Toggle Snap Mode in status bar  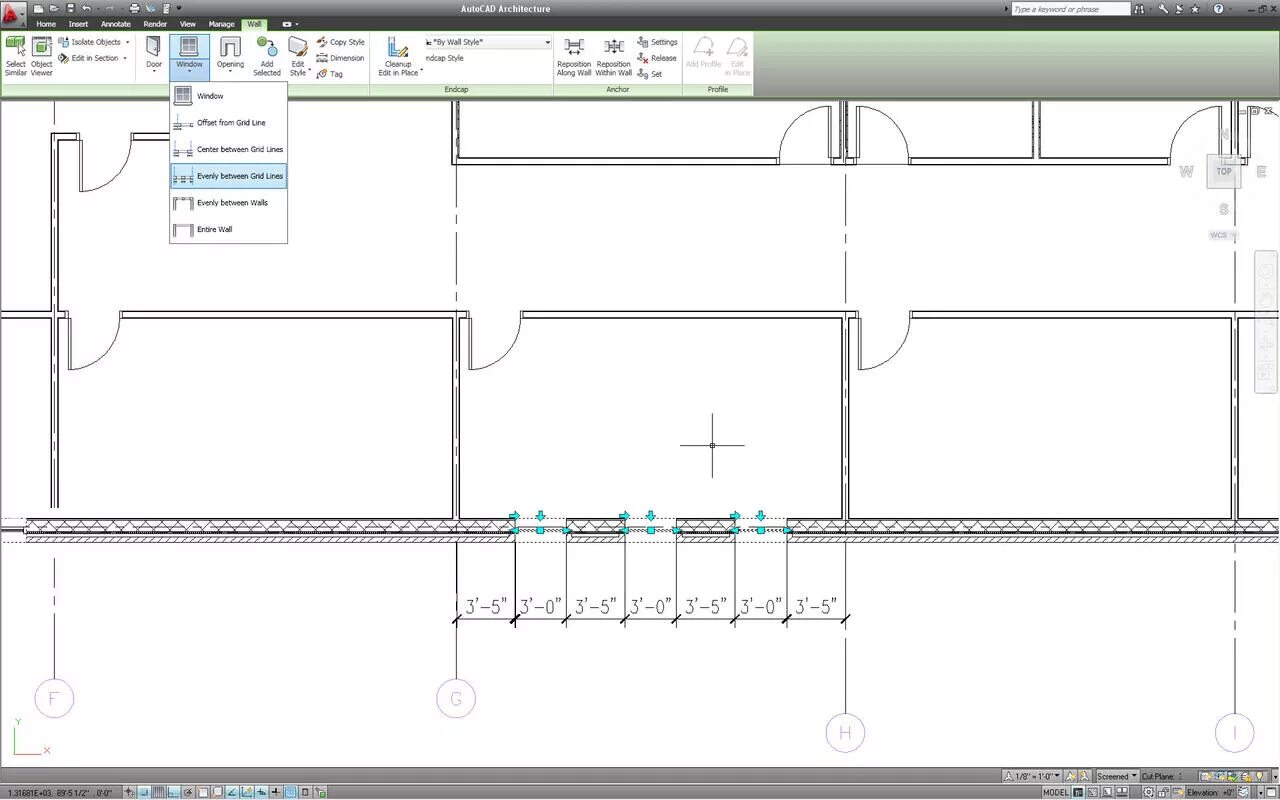(x=144, y=792)
